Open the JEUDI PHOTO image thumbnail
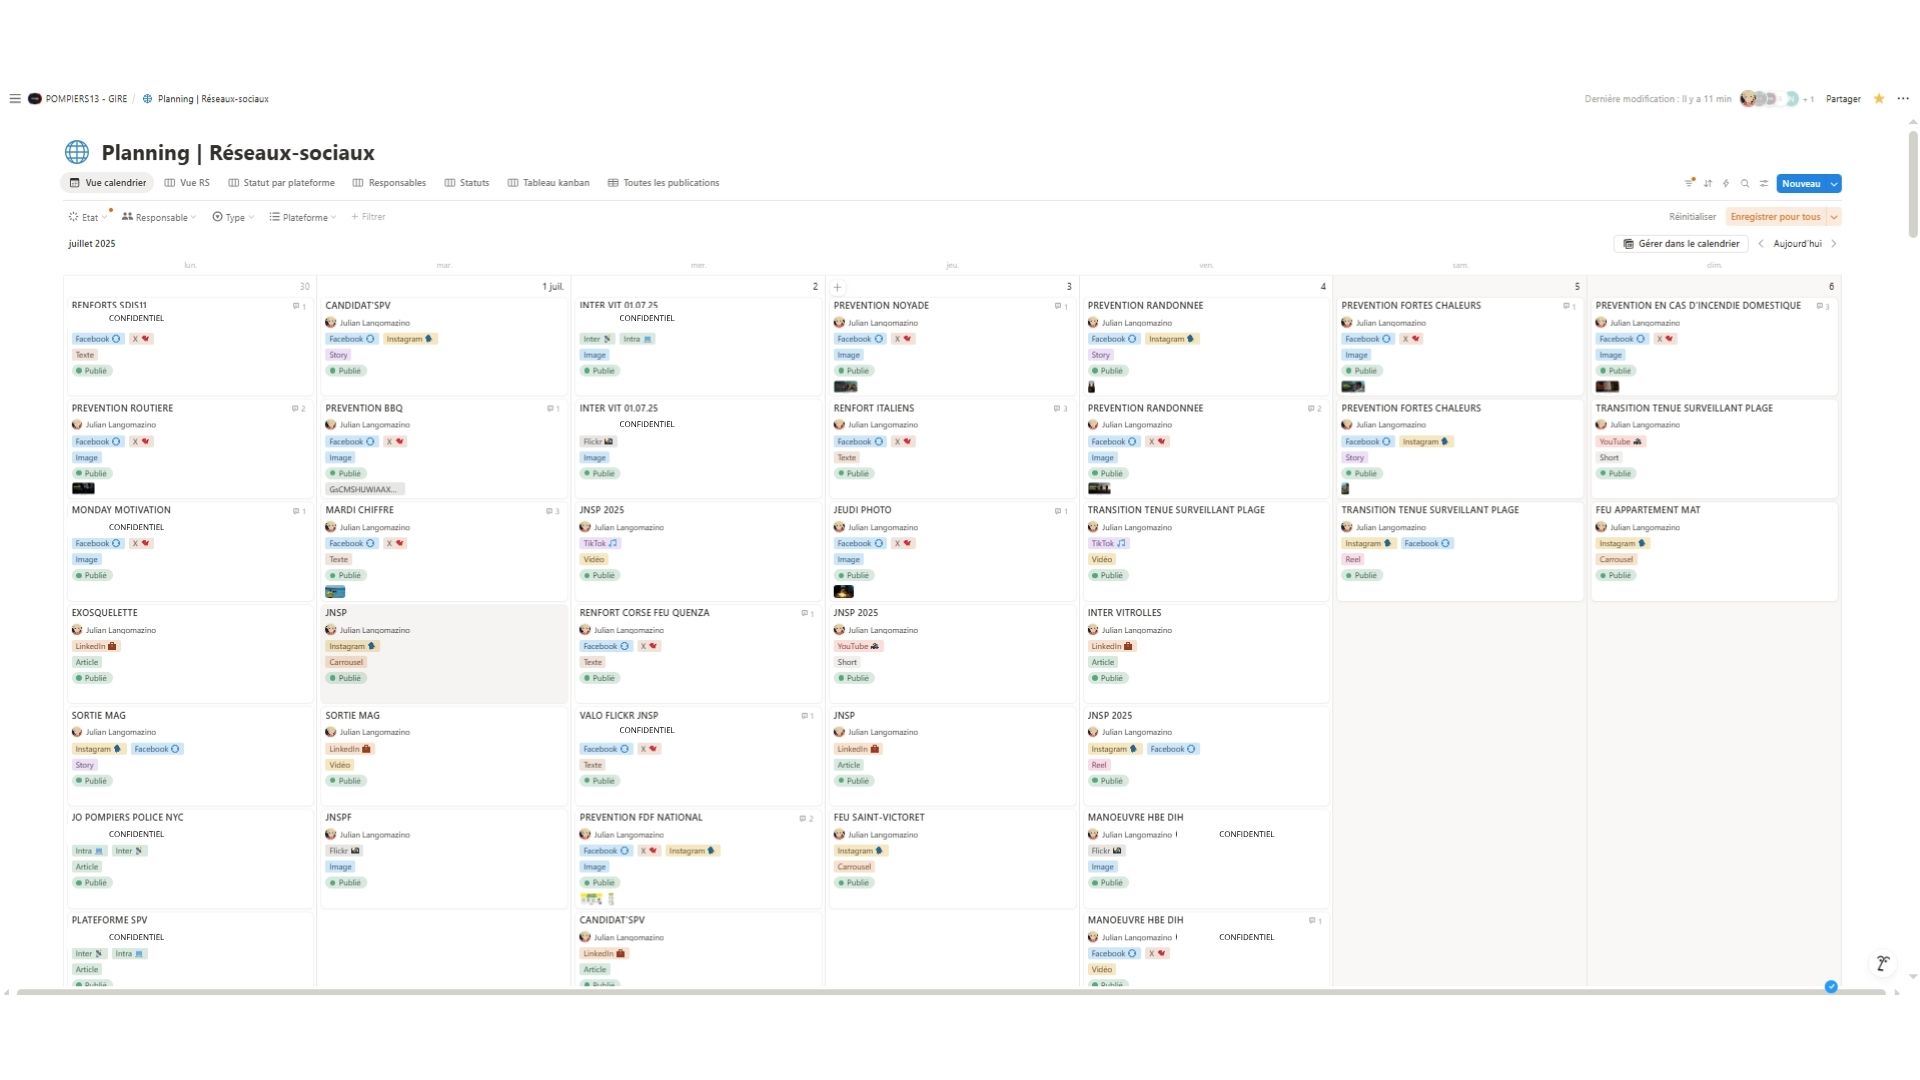Viewport: 1920px width, 1080px height. tap(843, 592)
